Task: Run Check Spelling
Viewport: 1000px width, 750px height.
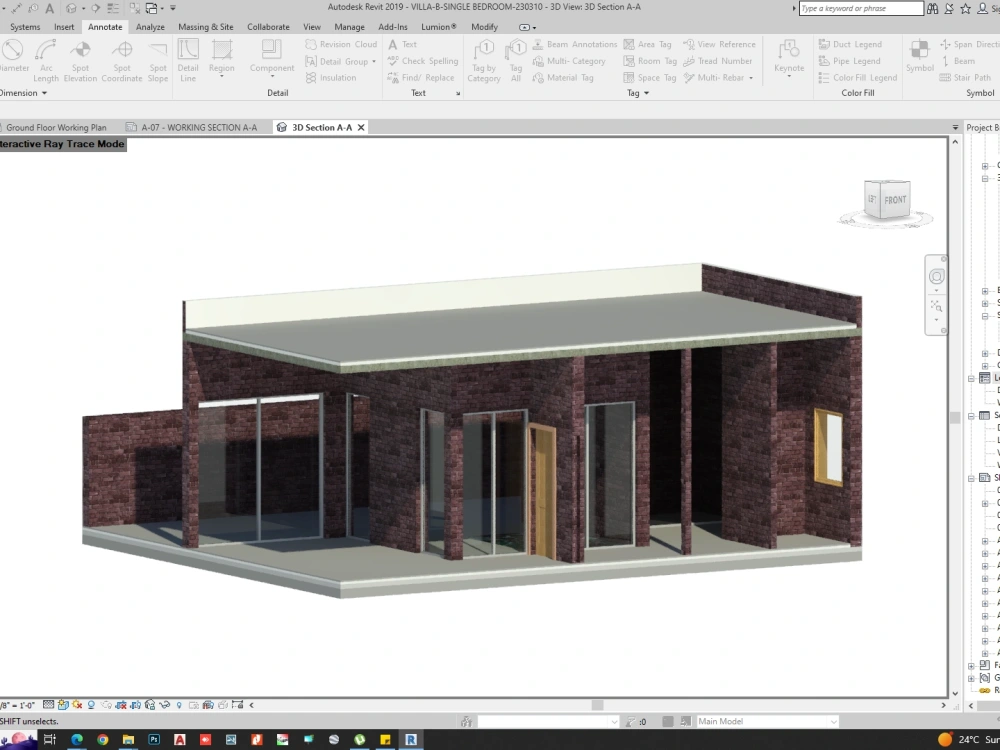Action: [x=423, y=61]
